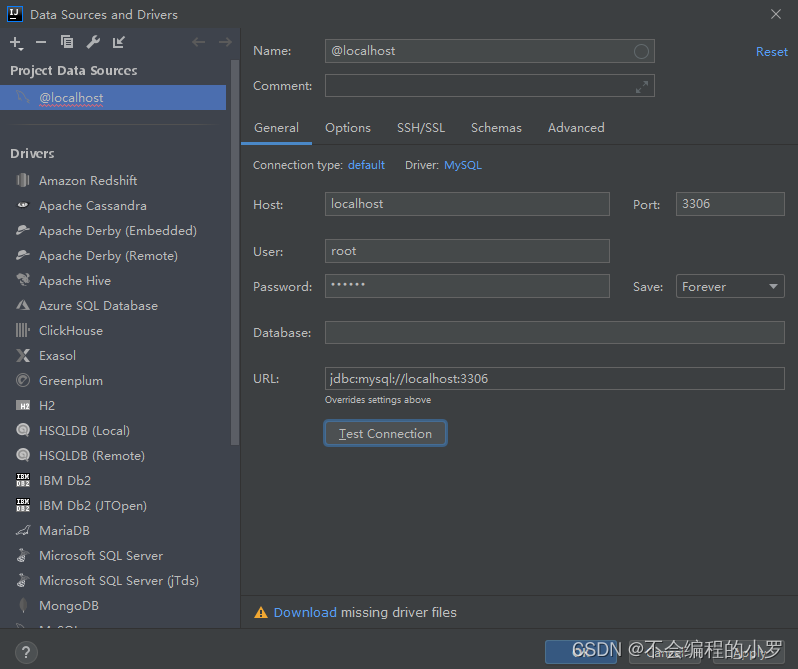Click the Microsoft SQL Server icon
The image size is (798, 669).
[x=22, y=556]
